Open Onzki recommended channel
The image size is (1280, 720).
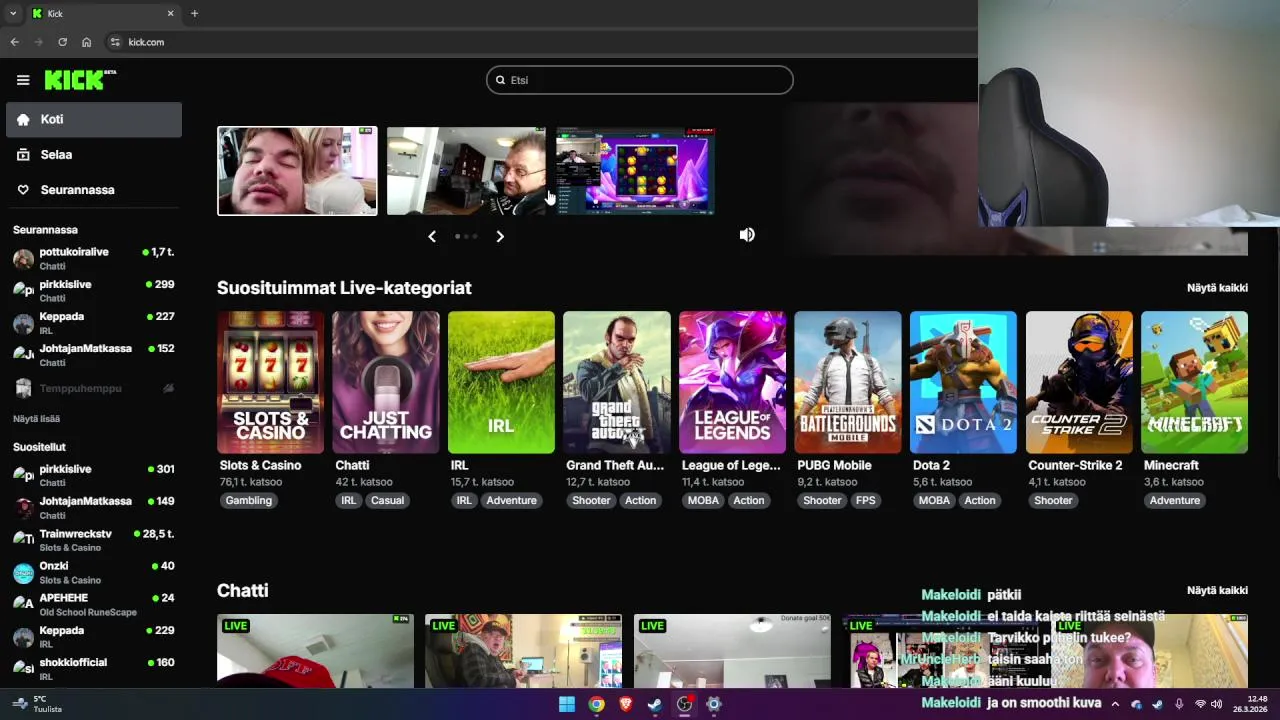94,572
